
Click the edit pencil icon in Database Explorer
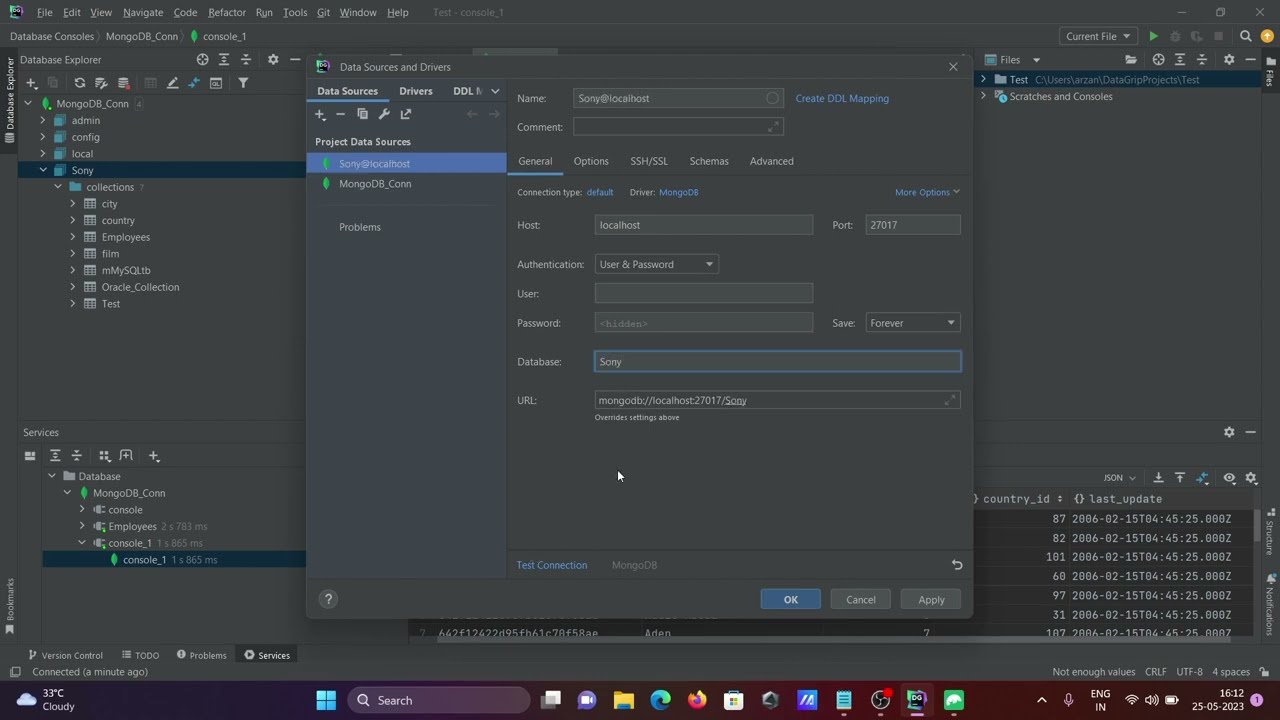[x=172, y=83]
